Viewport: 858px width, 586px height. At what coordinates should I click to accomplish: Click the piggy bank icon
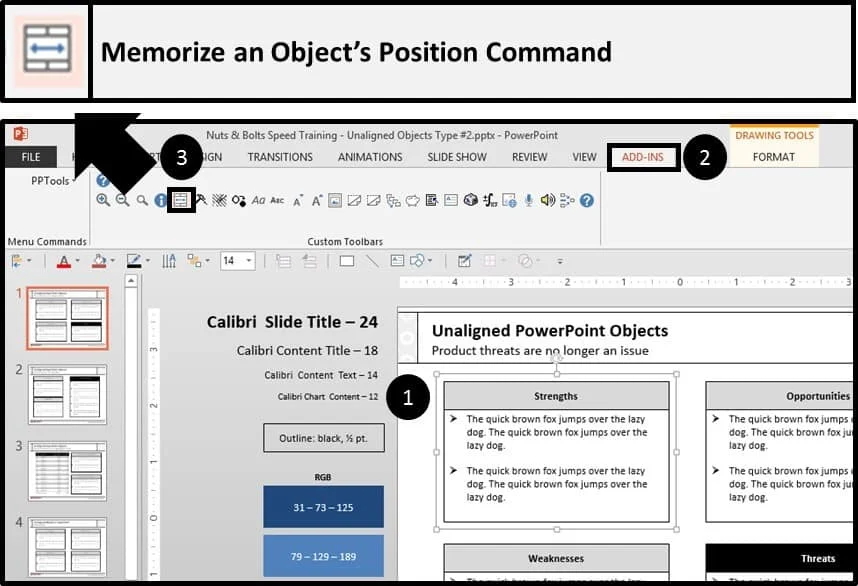[x=413, y=201]
